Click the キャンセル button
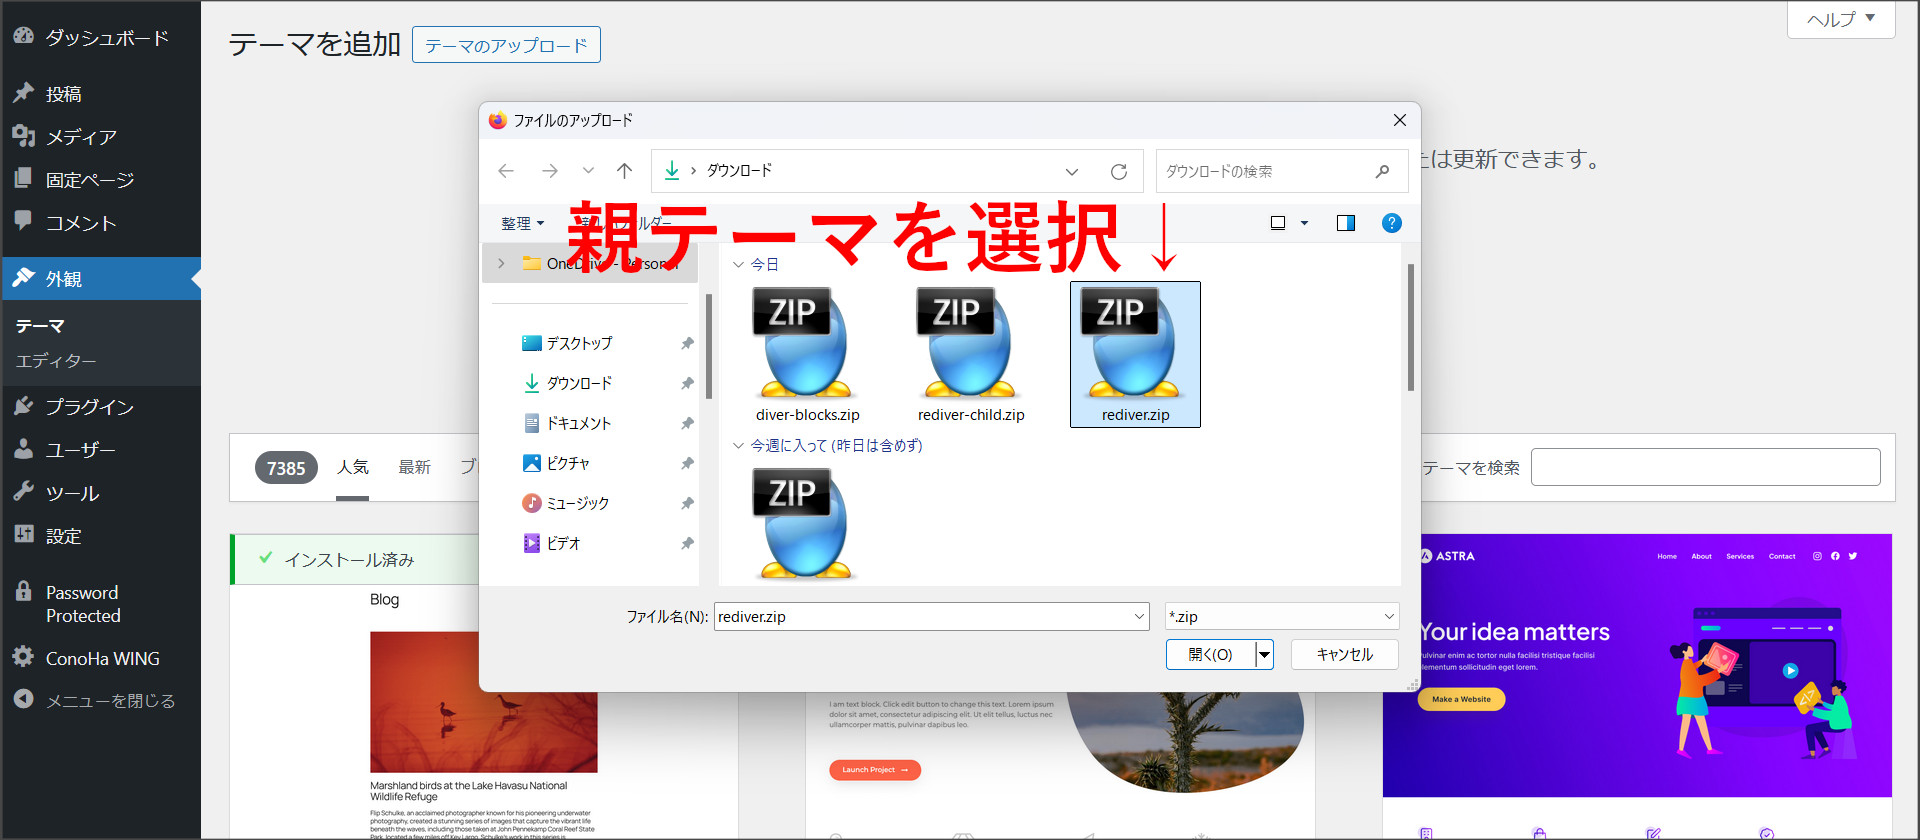This screenshot has height=840, width=1920. 1344,654
